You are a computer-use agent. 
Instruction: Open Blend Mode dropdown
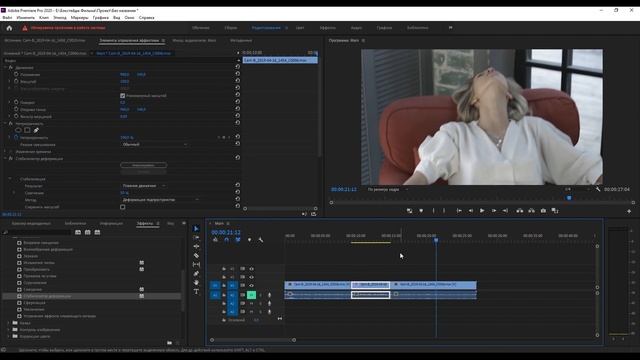(155, 144)
